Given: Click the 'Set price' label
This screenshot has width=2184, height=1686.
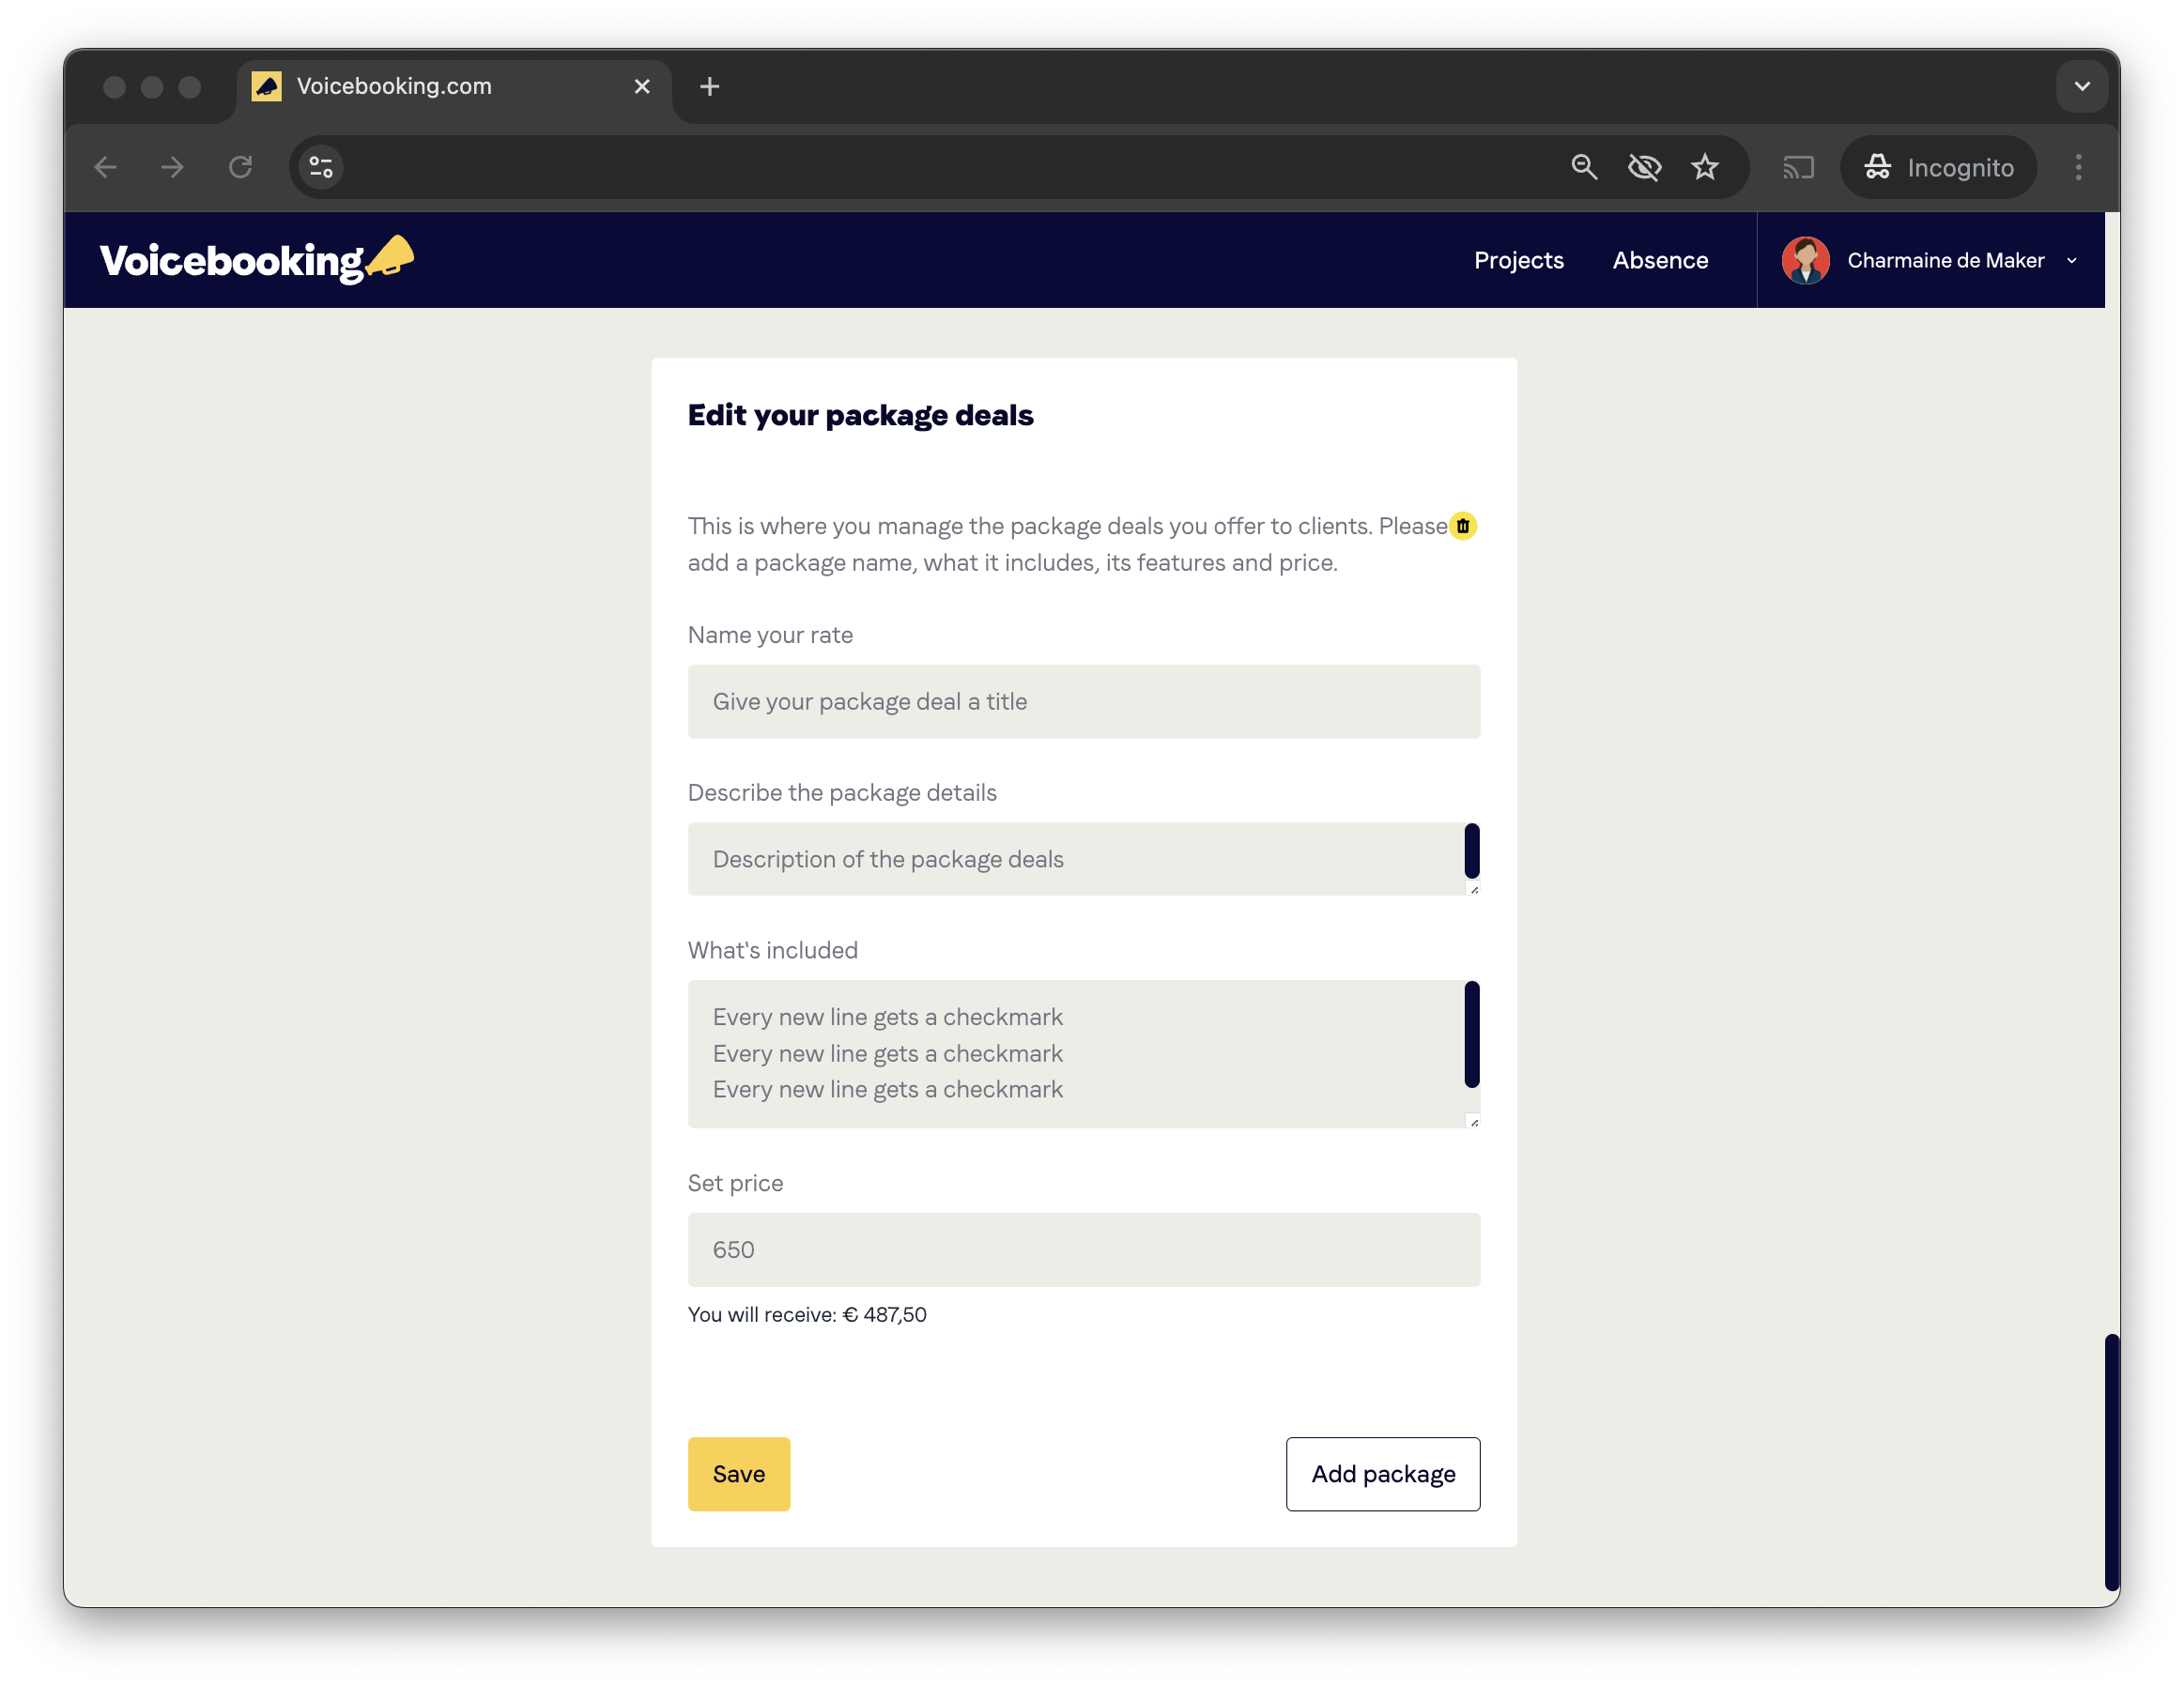Looking at the screenshot, I should click(x=735, y=1183).
